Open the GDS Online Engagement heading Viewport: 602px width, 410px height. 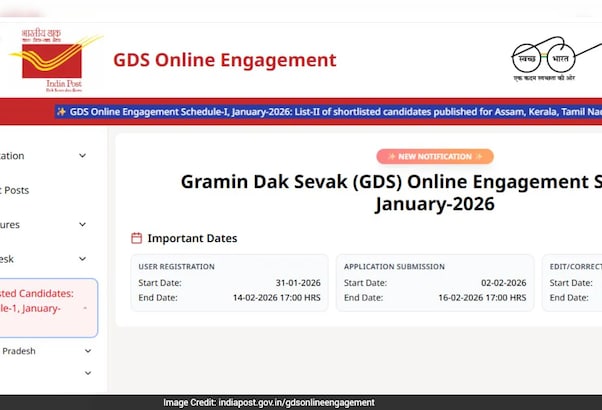tap(225, 60)
